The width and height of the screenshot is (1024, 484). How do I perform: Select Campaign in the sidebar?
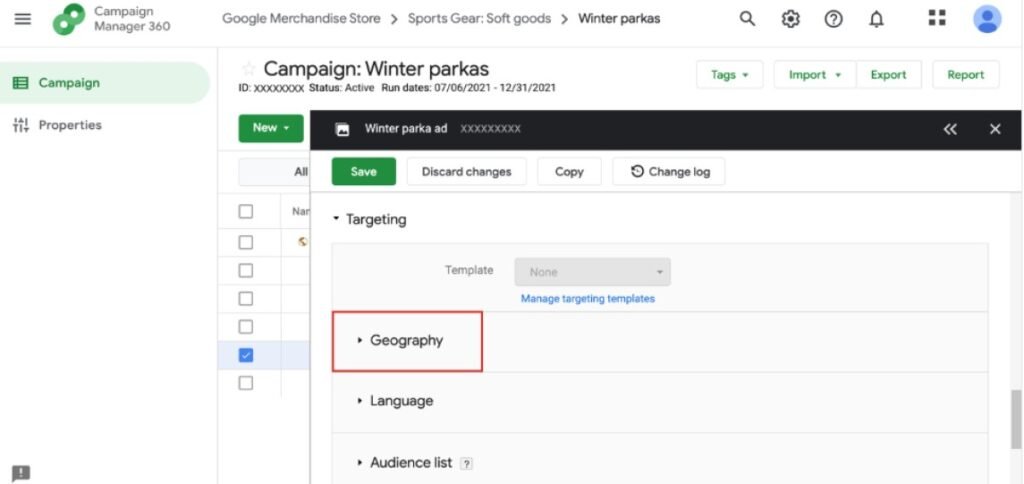(105, 83)
